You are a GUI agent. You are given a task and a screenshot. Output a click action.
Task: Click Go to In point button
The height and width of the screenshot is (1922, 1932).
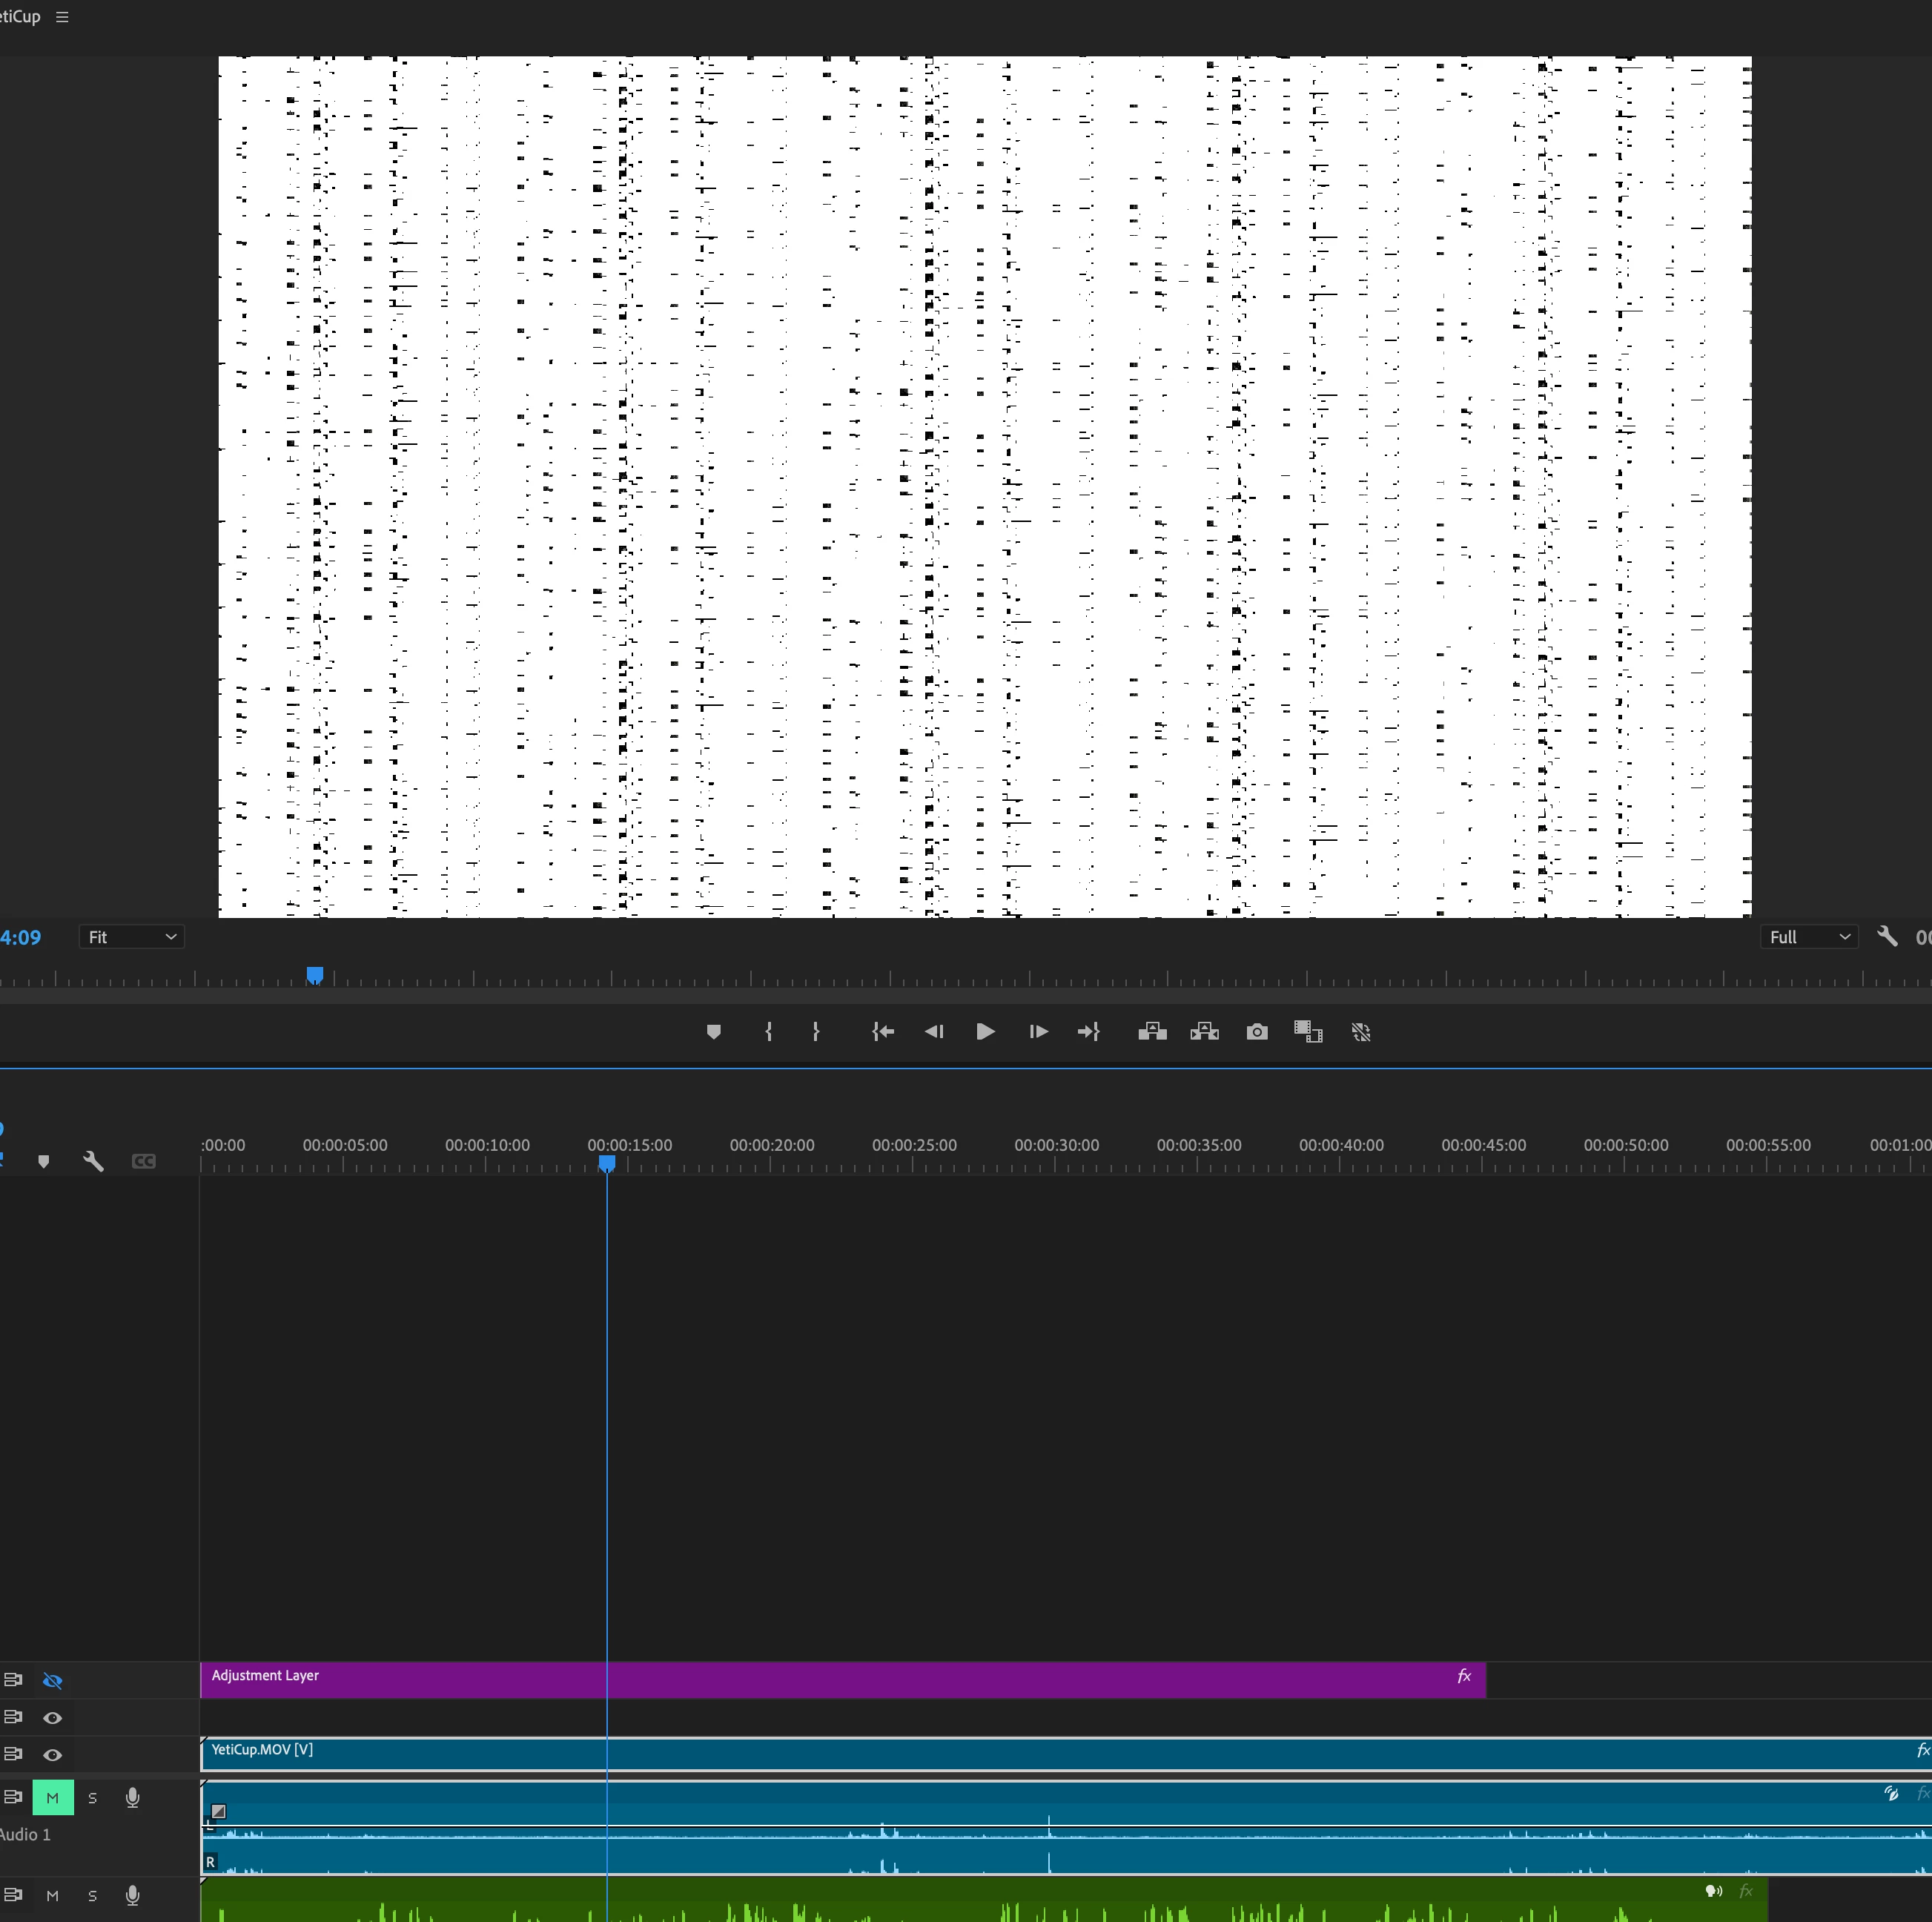882,1032
